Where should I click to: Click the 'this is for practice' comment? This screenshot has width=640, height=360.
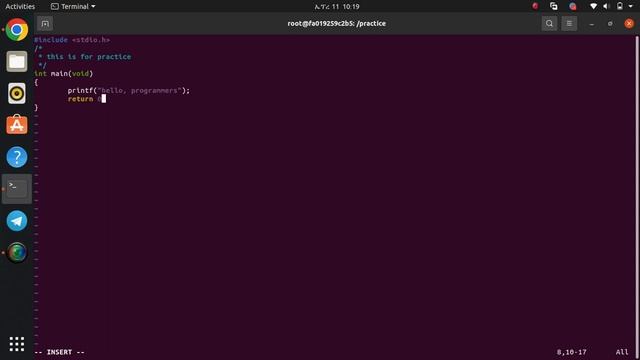(x=89, y=57)
